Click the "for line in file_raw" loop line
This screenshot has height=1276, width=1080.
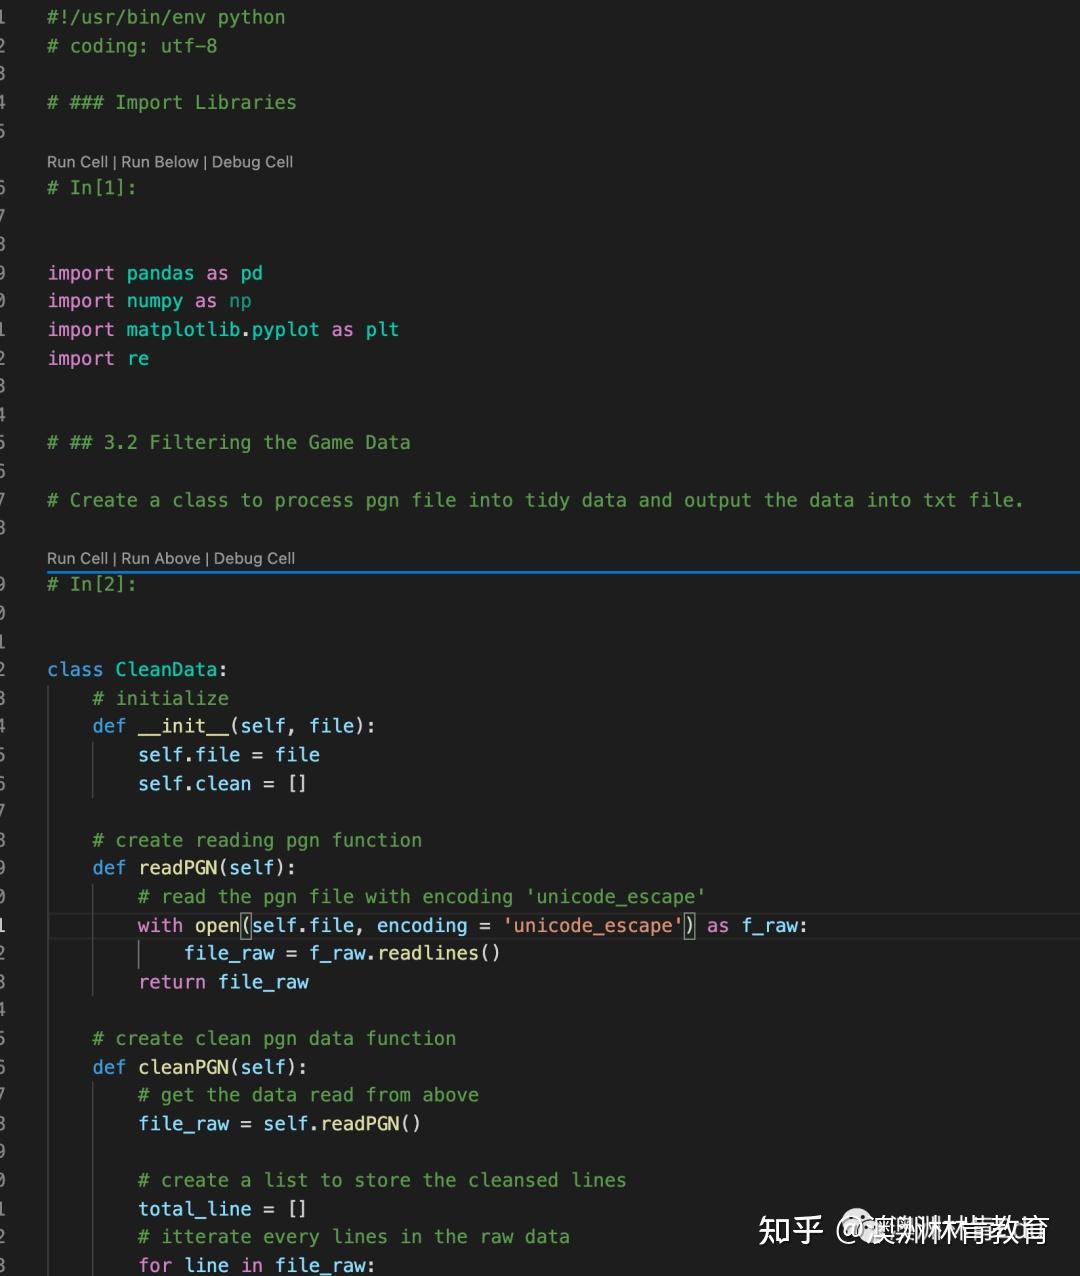256,1265
